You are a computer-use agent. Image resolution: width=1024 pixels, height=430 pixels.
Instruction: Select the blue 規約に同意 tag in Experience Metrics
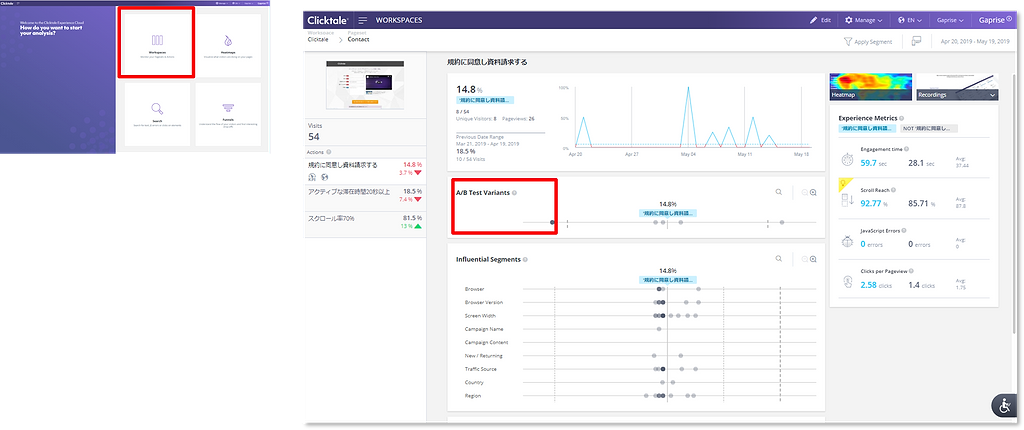(x=867, y=129)
